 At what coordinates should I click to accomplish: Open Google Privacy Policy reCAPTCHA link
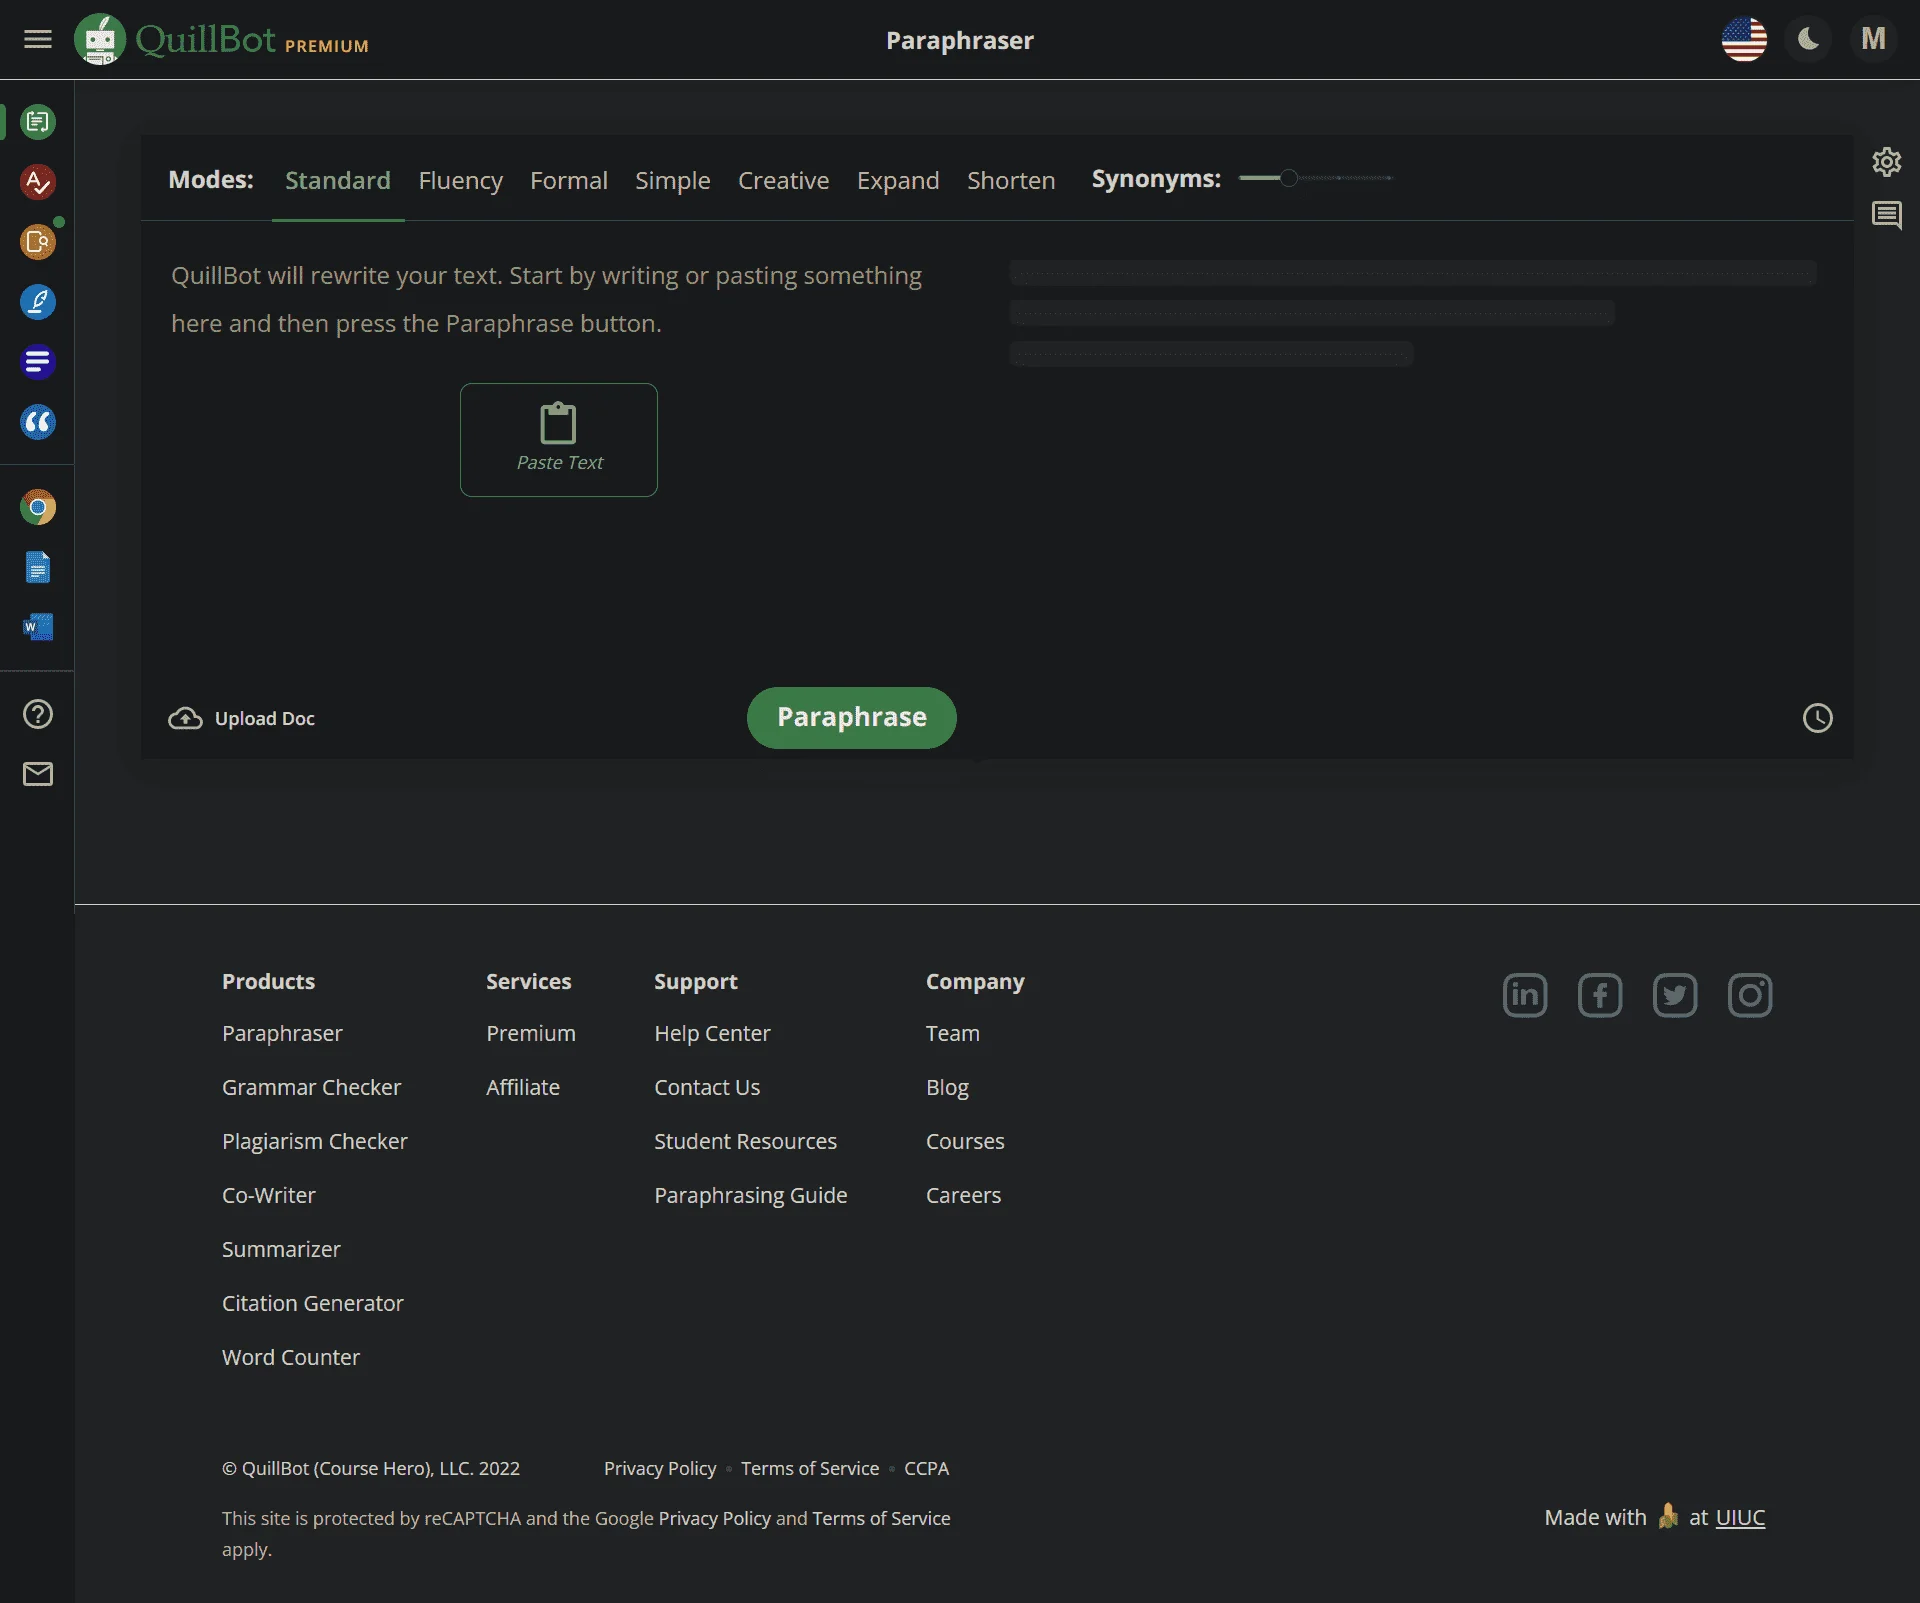[714, 1518]
